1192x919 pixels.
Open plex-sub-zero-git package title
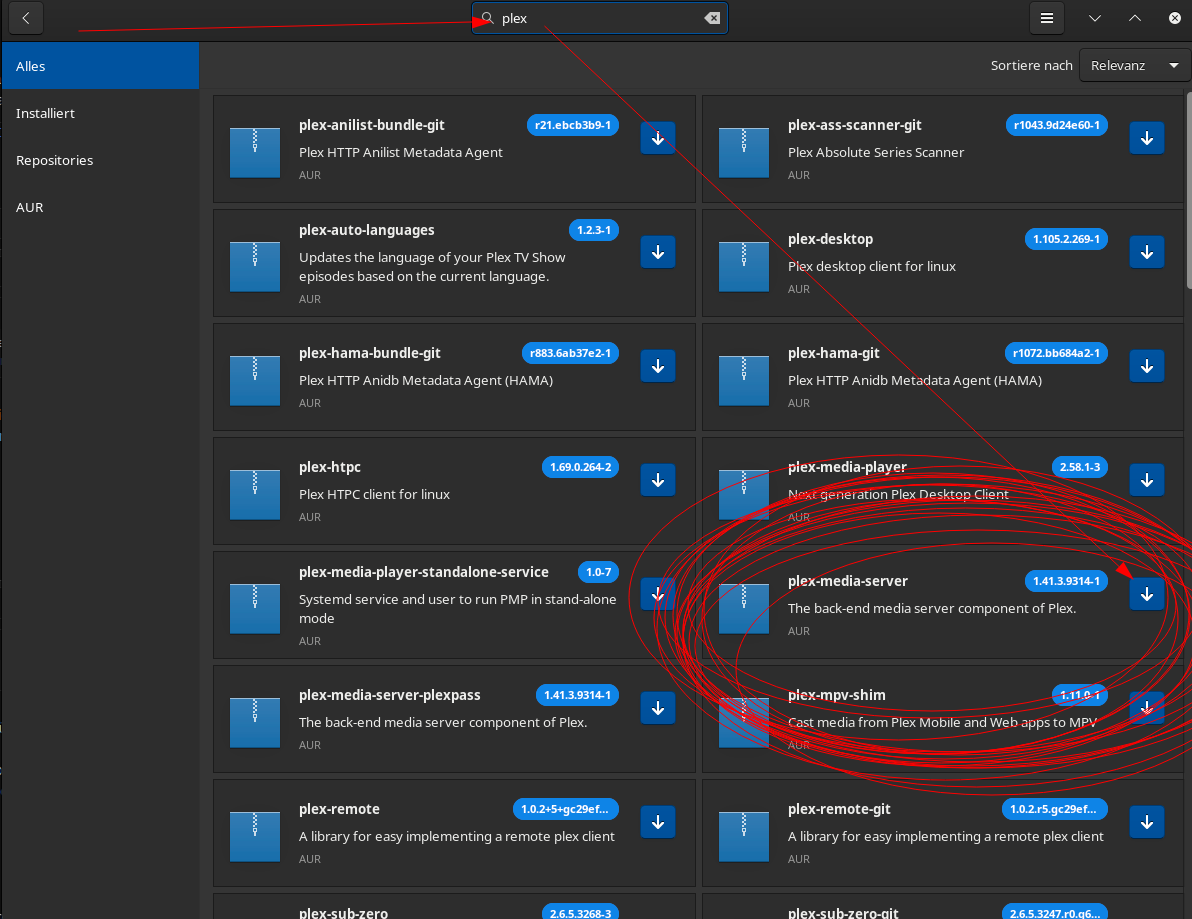pos(843,912)
